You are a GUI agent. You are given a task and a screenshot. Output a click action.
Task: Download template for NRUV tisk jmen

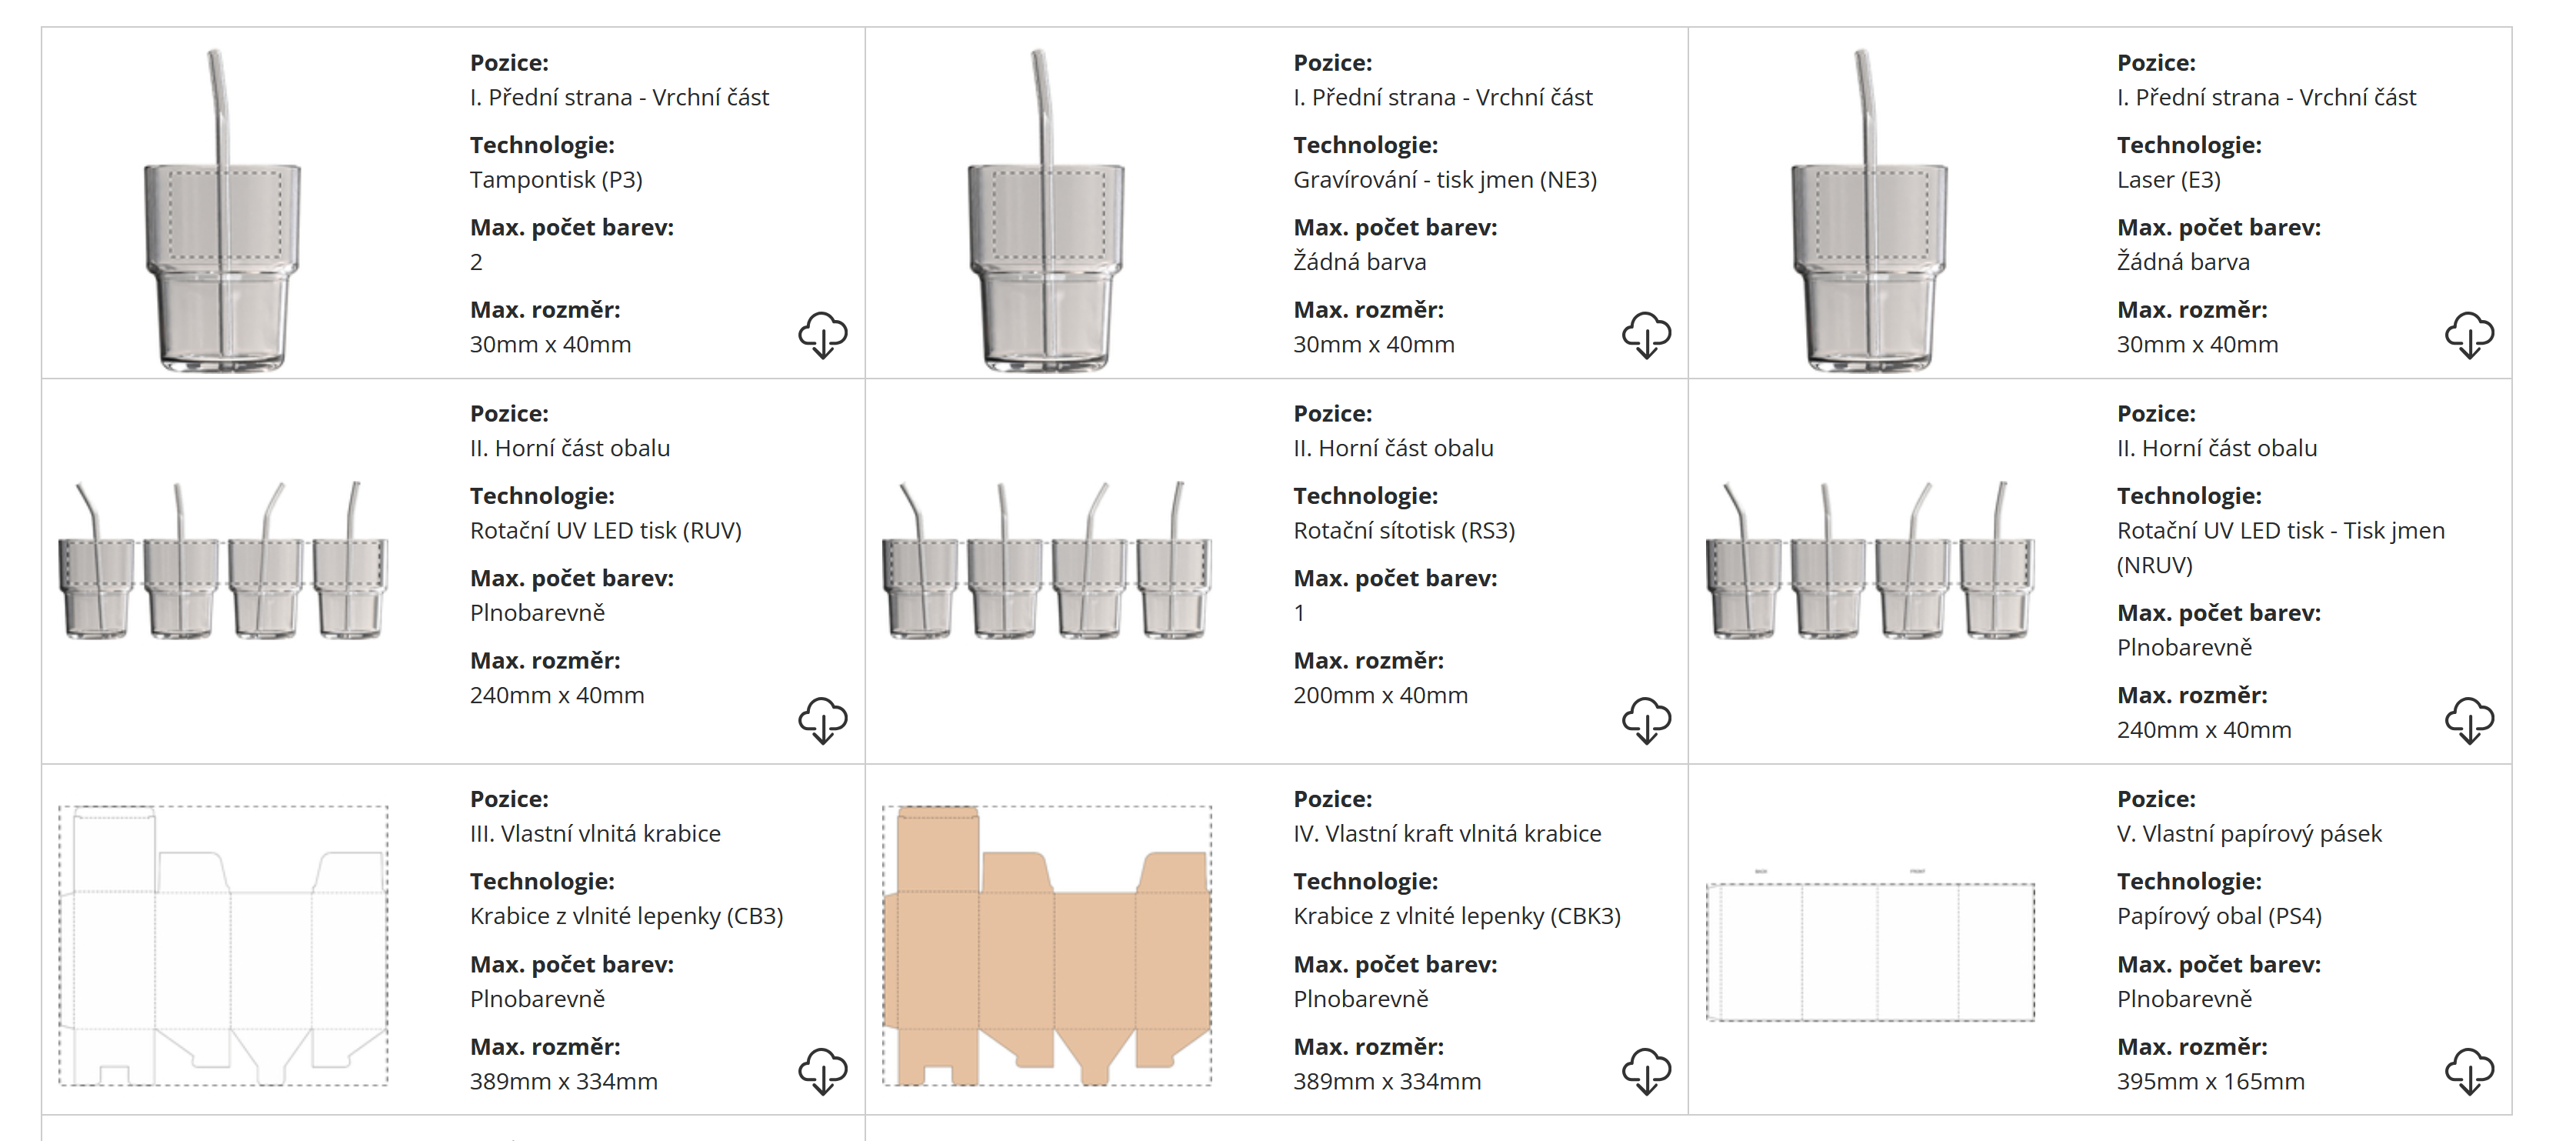2468,720
